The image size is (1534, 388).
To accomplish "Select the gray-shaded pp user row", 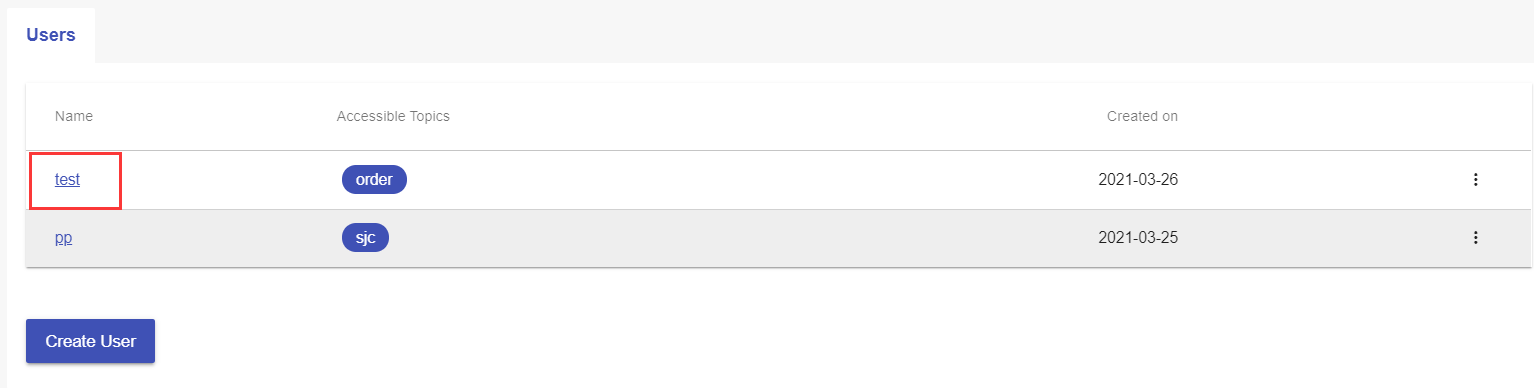I will (778, 238).
